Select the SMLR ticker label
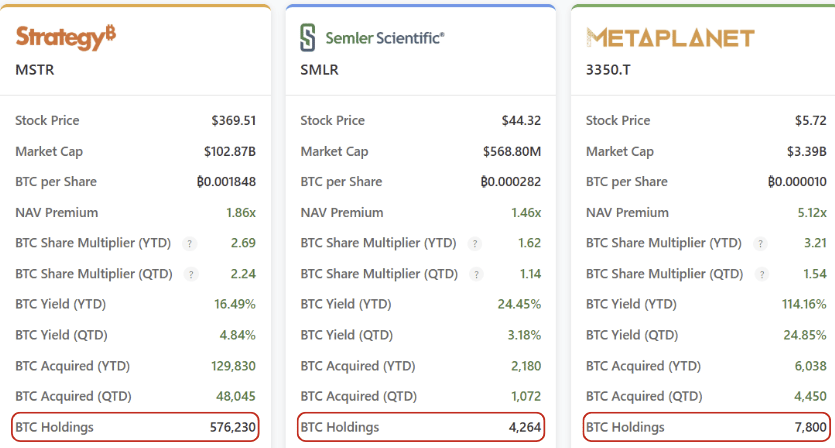This screenshot has width=835, height=448. coord(320,70)
